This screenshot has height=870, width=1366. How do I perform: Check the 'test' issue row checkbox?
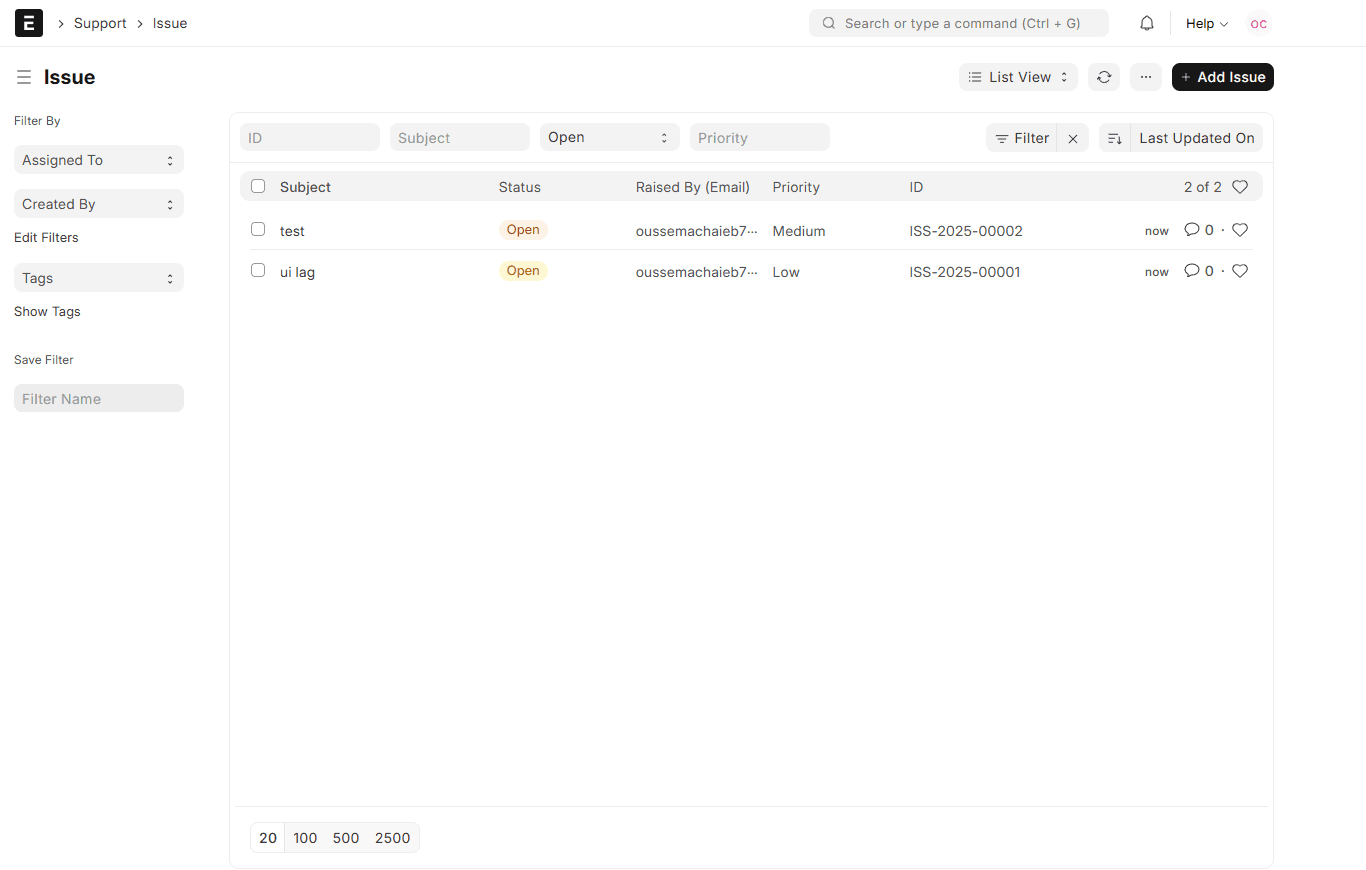tap(258, 229)
